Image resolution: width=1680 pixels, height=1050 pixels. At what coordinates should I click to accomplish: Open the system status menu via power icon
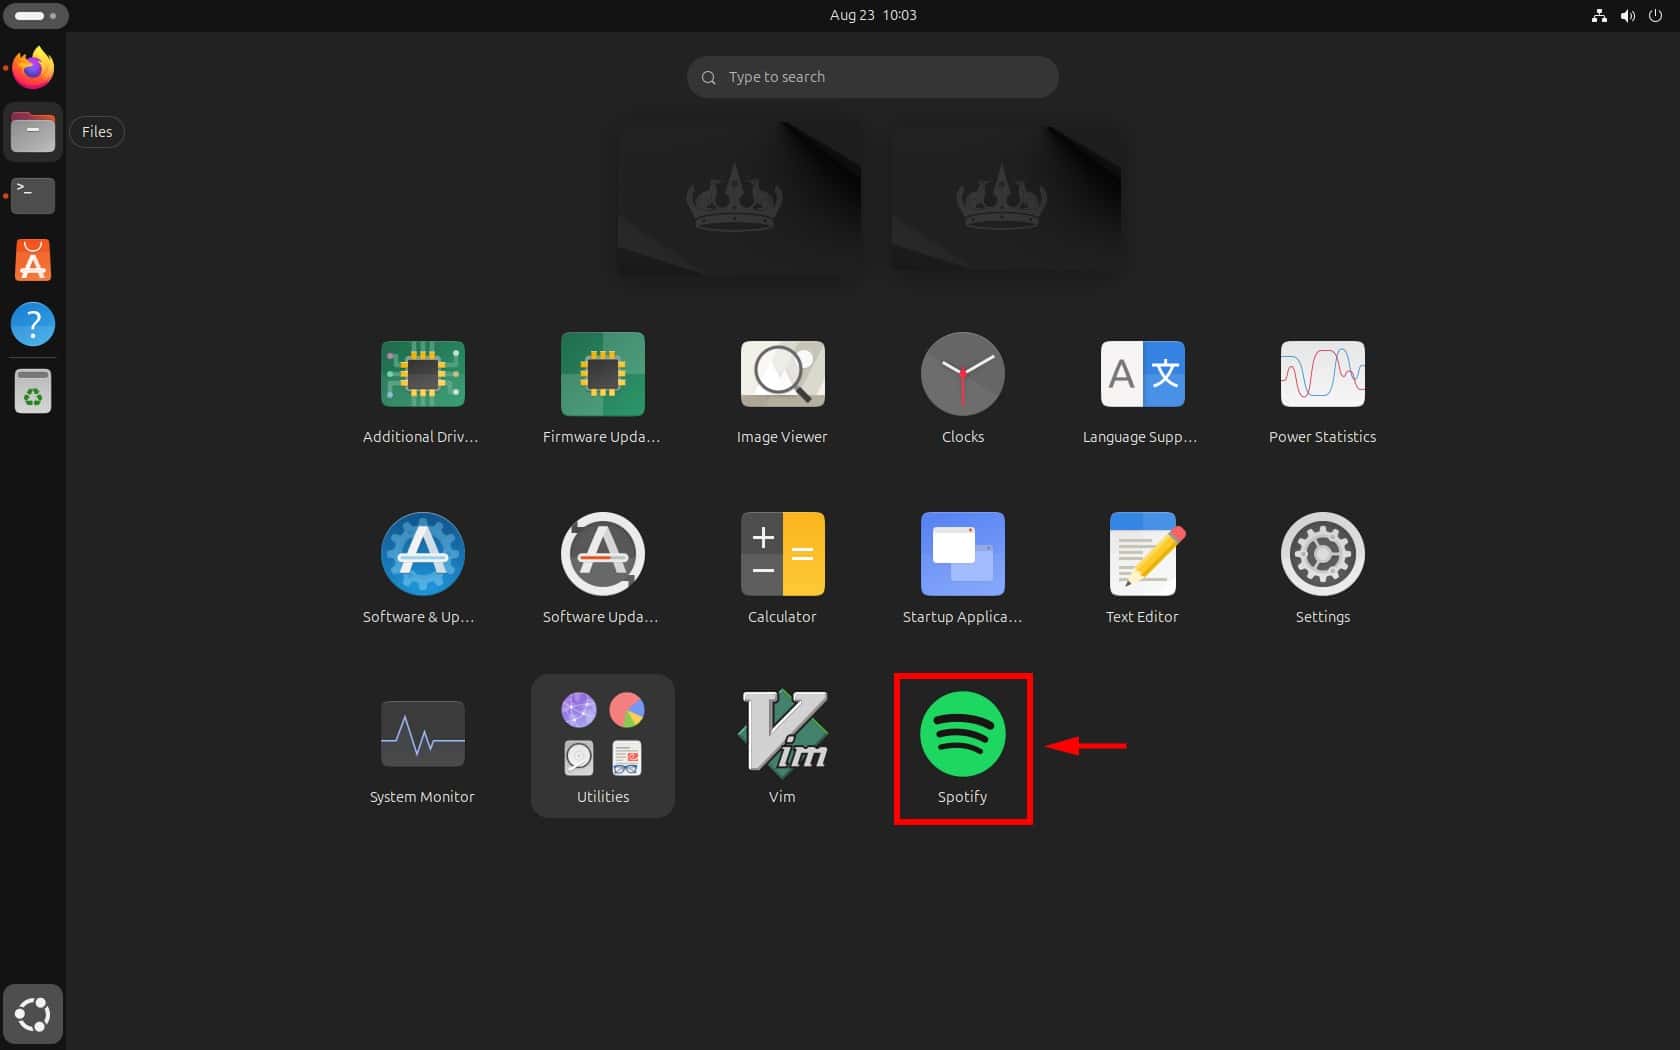(1656, 15)
